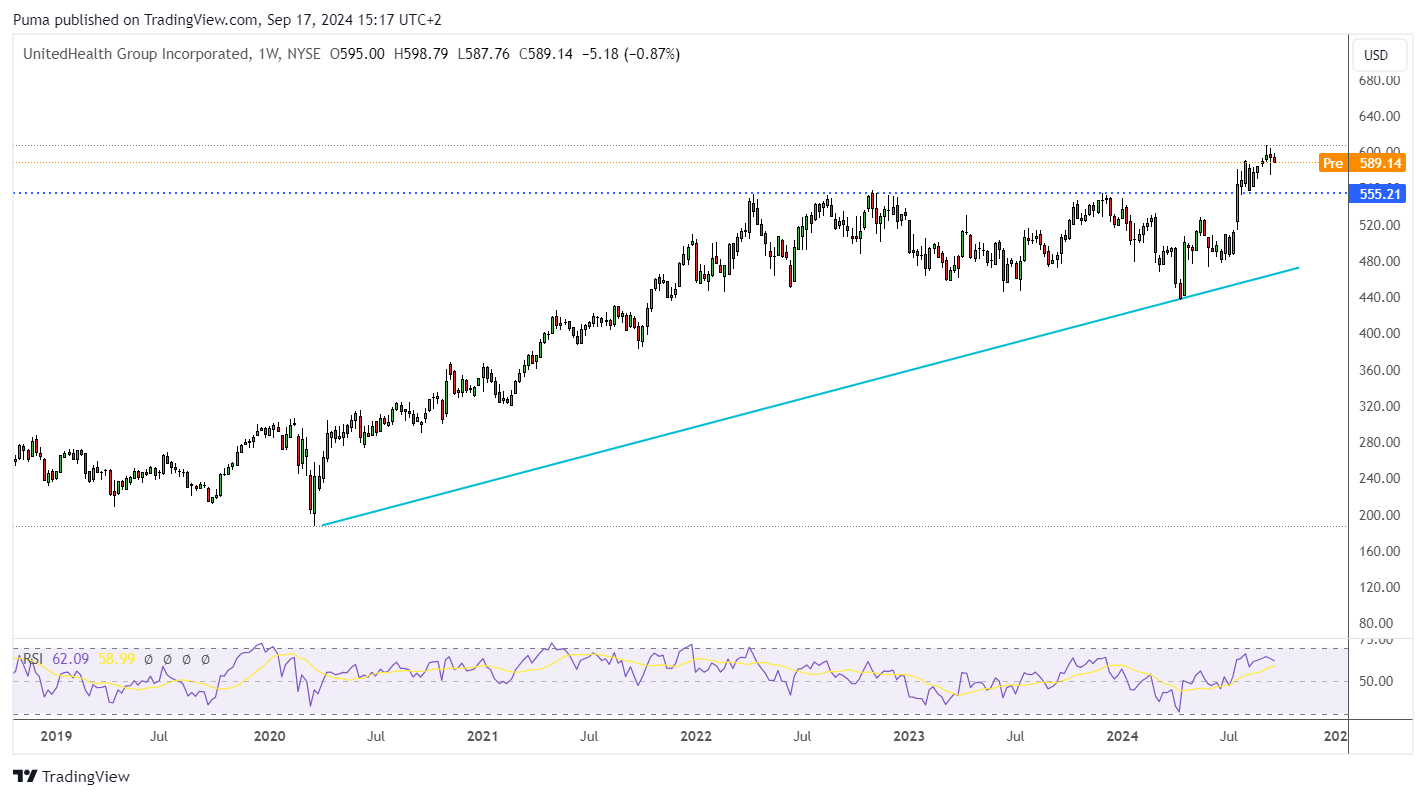Open the USD currency selector
The width and height of the screenshot is (1426, 798).
point(1376,55)
